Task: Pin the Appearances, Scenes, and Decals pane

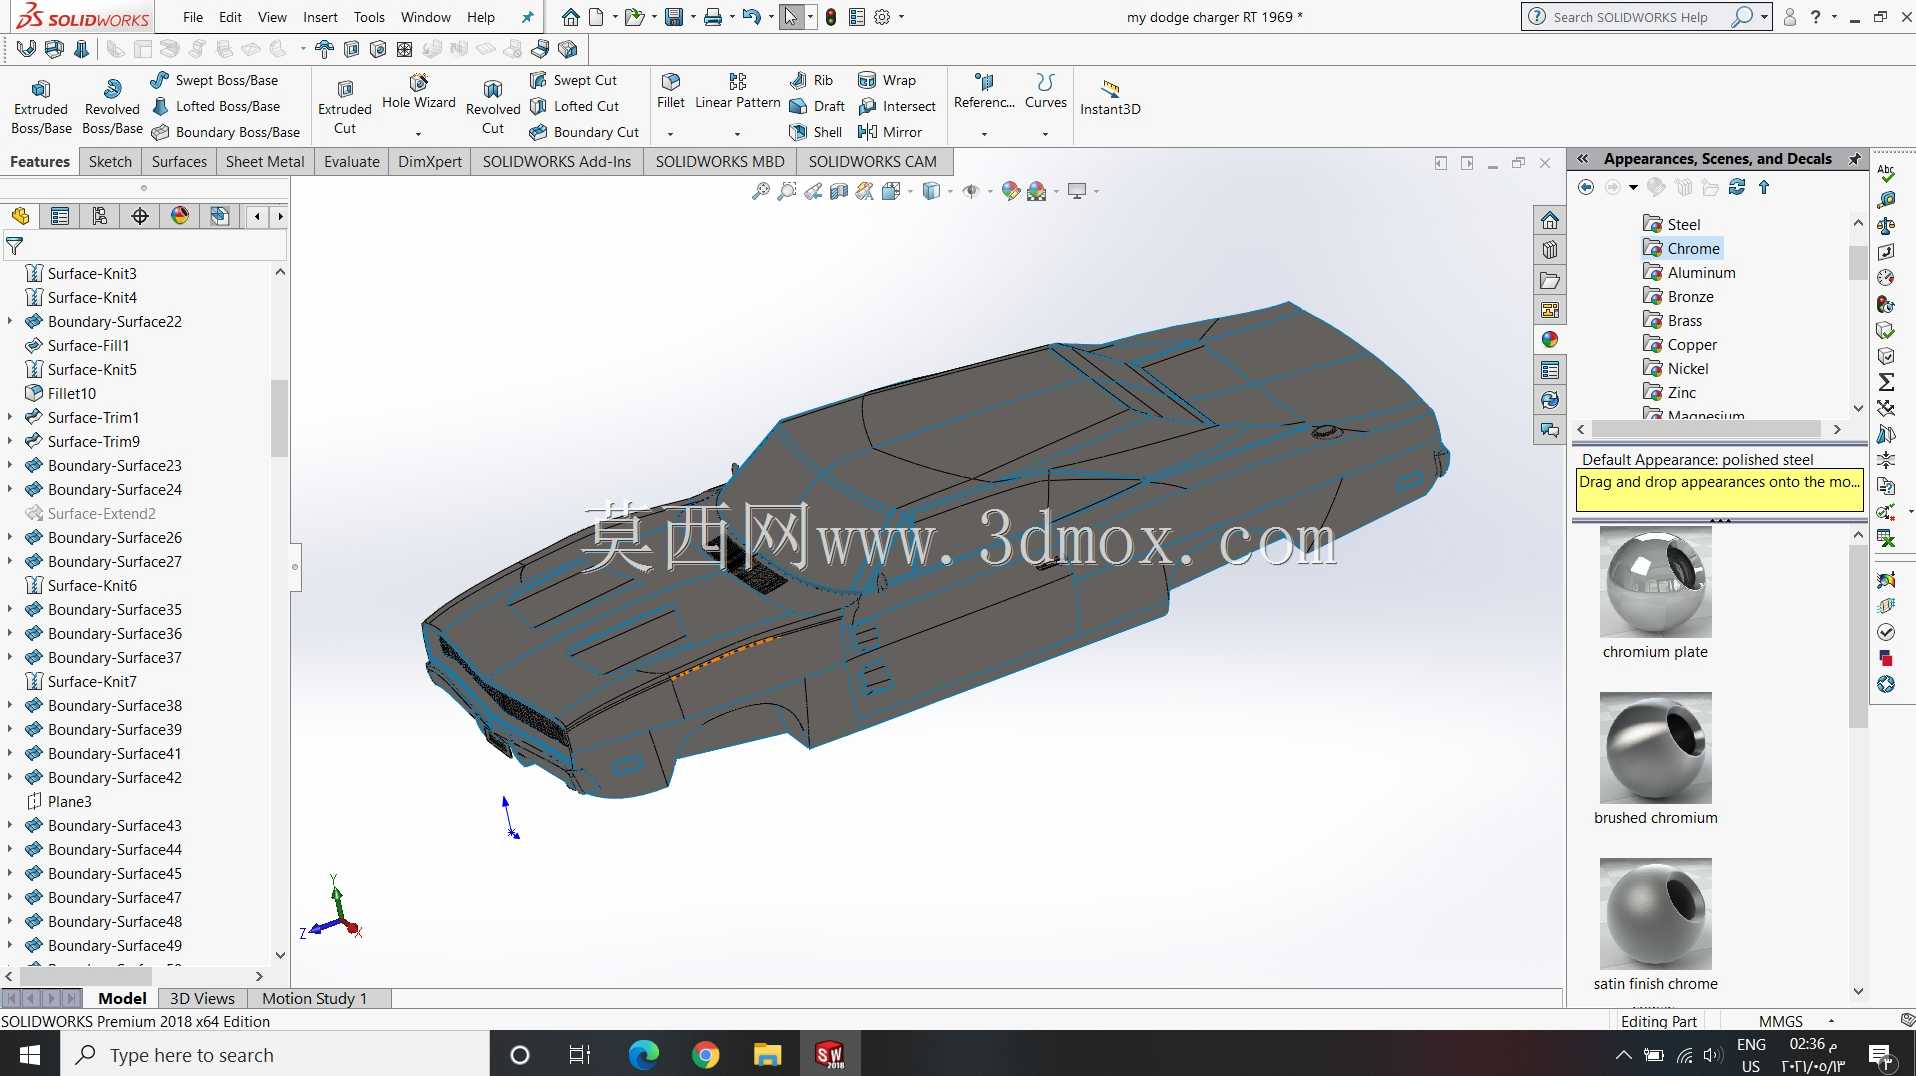Action: tap(1855, 159)
